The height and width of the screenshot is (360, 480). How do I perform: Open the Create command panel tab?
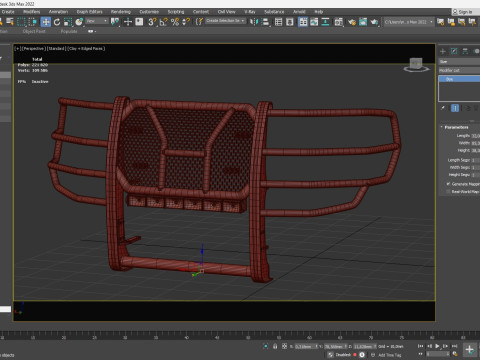[x=443, y=51]
